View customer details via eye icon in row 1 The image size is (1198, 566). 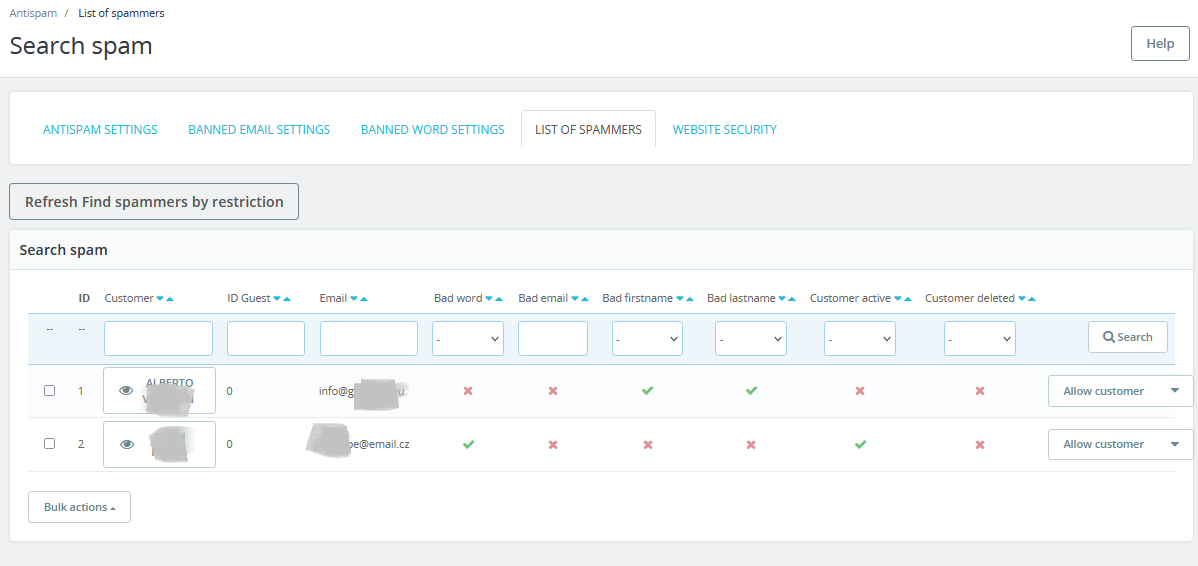[126, 390]
